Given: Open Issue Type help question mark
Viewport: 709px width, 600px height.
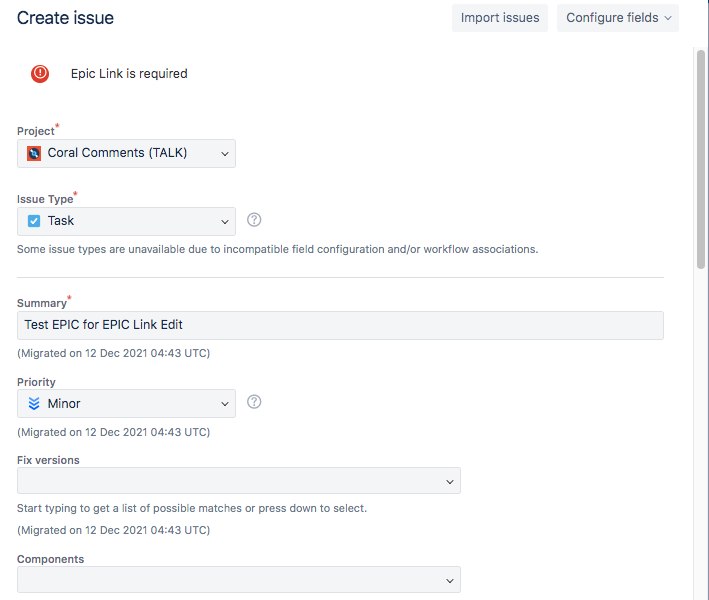Looking at the screenshot, I should point(254,220).
